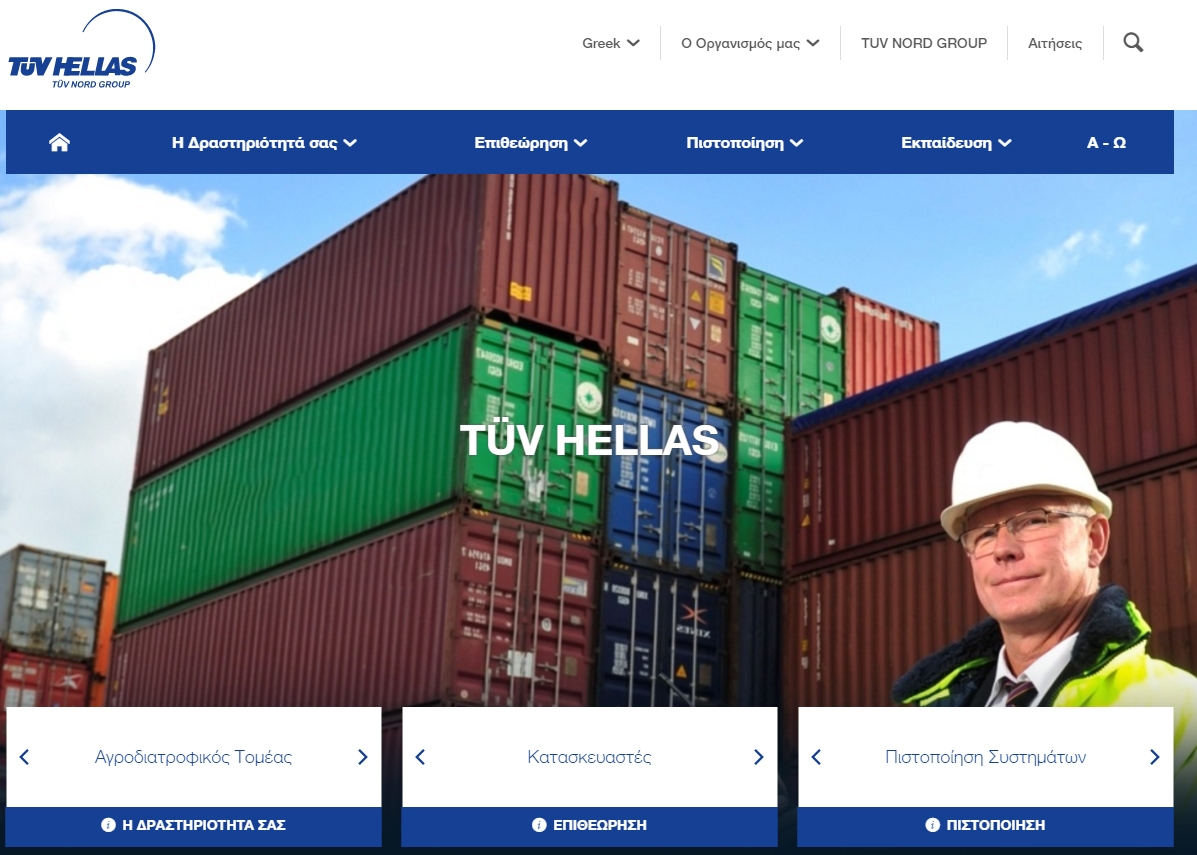Open the search magnifier icon
1197x855 pixels.
[1133, 43]
